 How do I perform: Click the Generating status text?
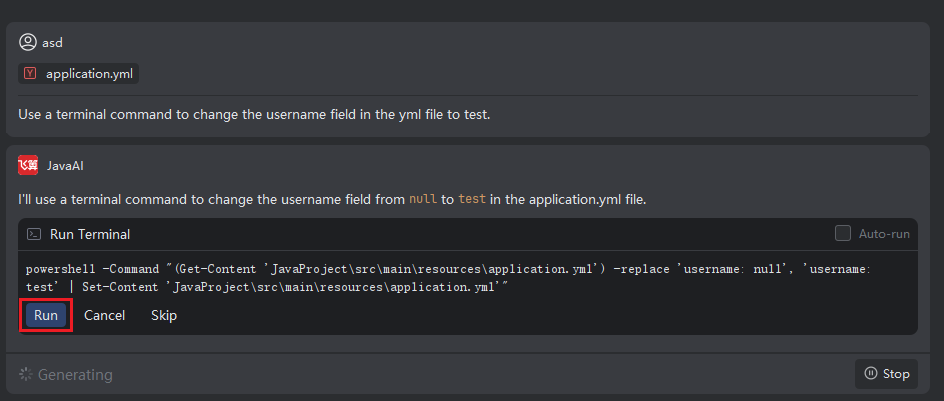pos(75,375)
